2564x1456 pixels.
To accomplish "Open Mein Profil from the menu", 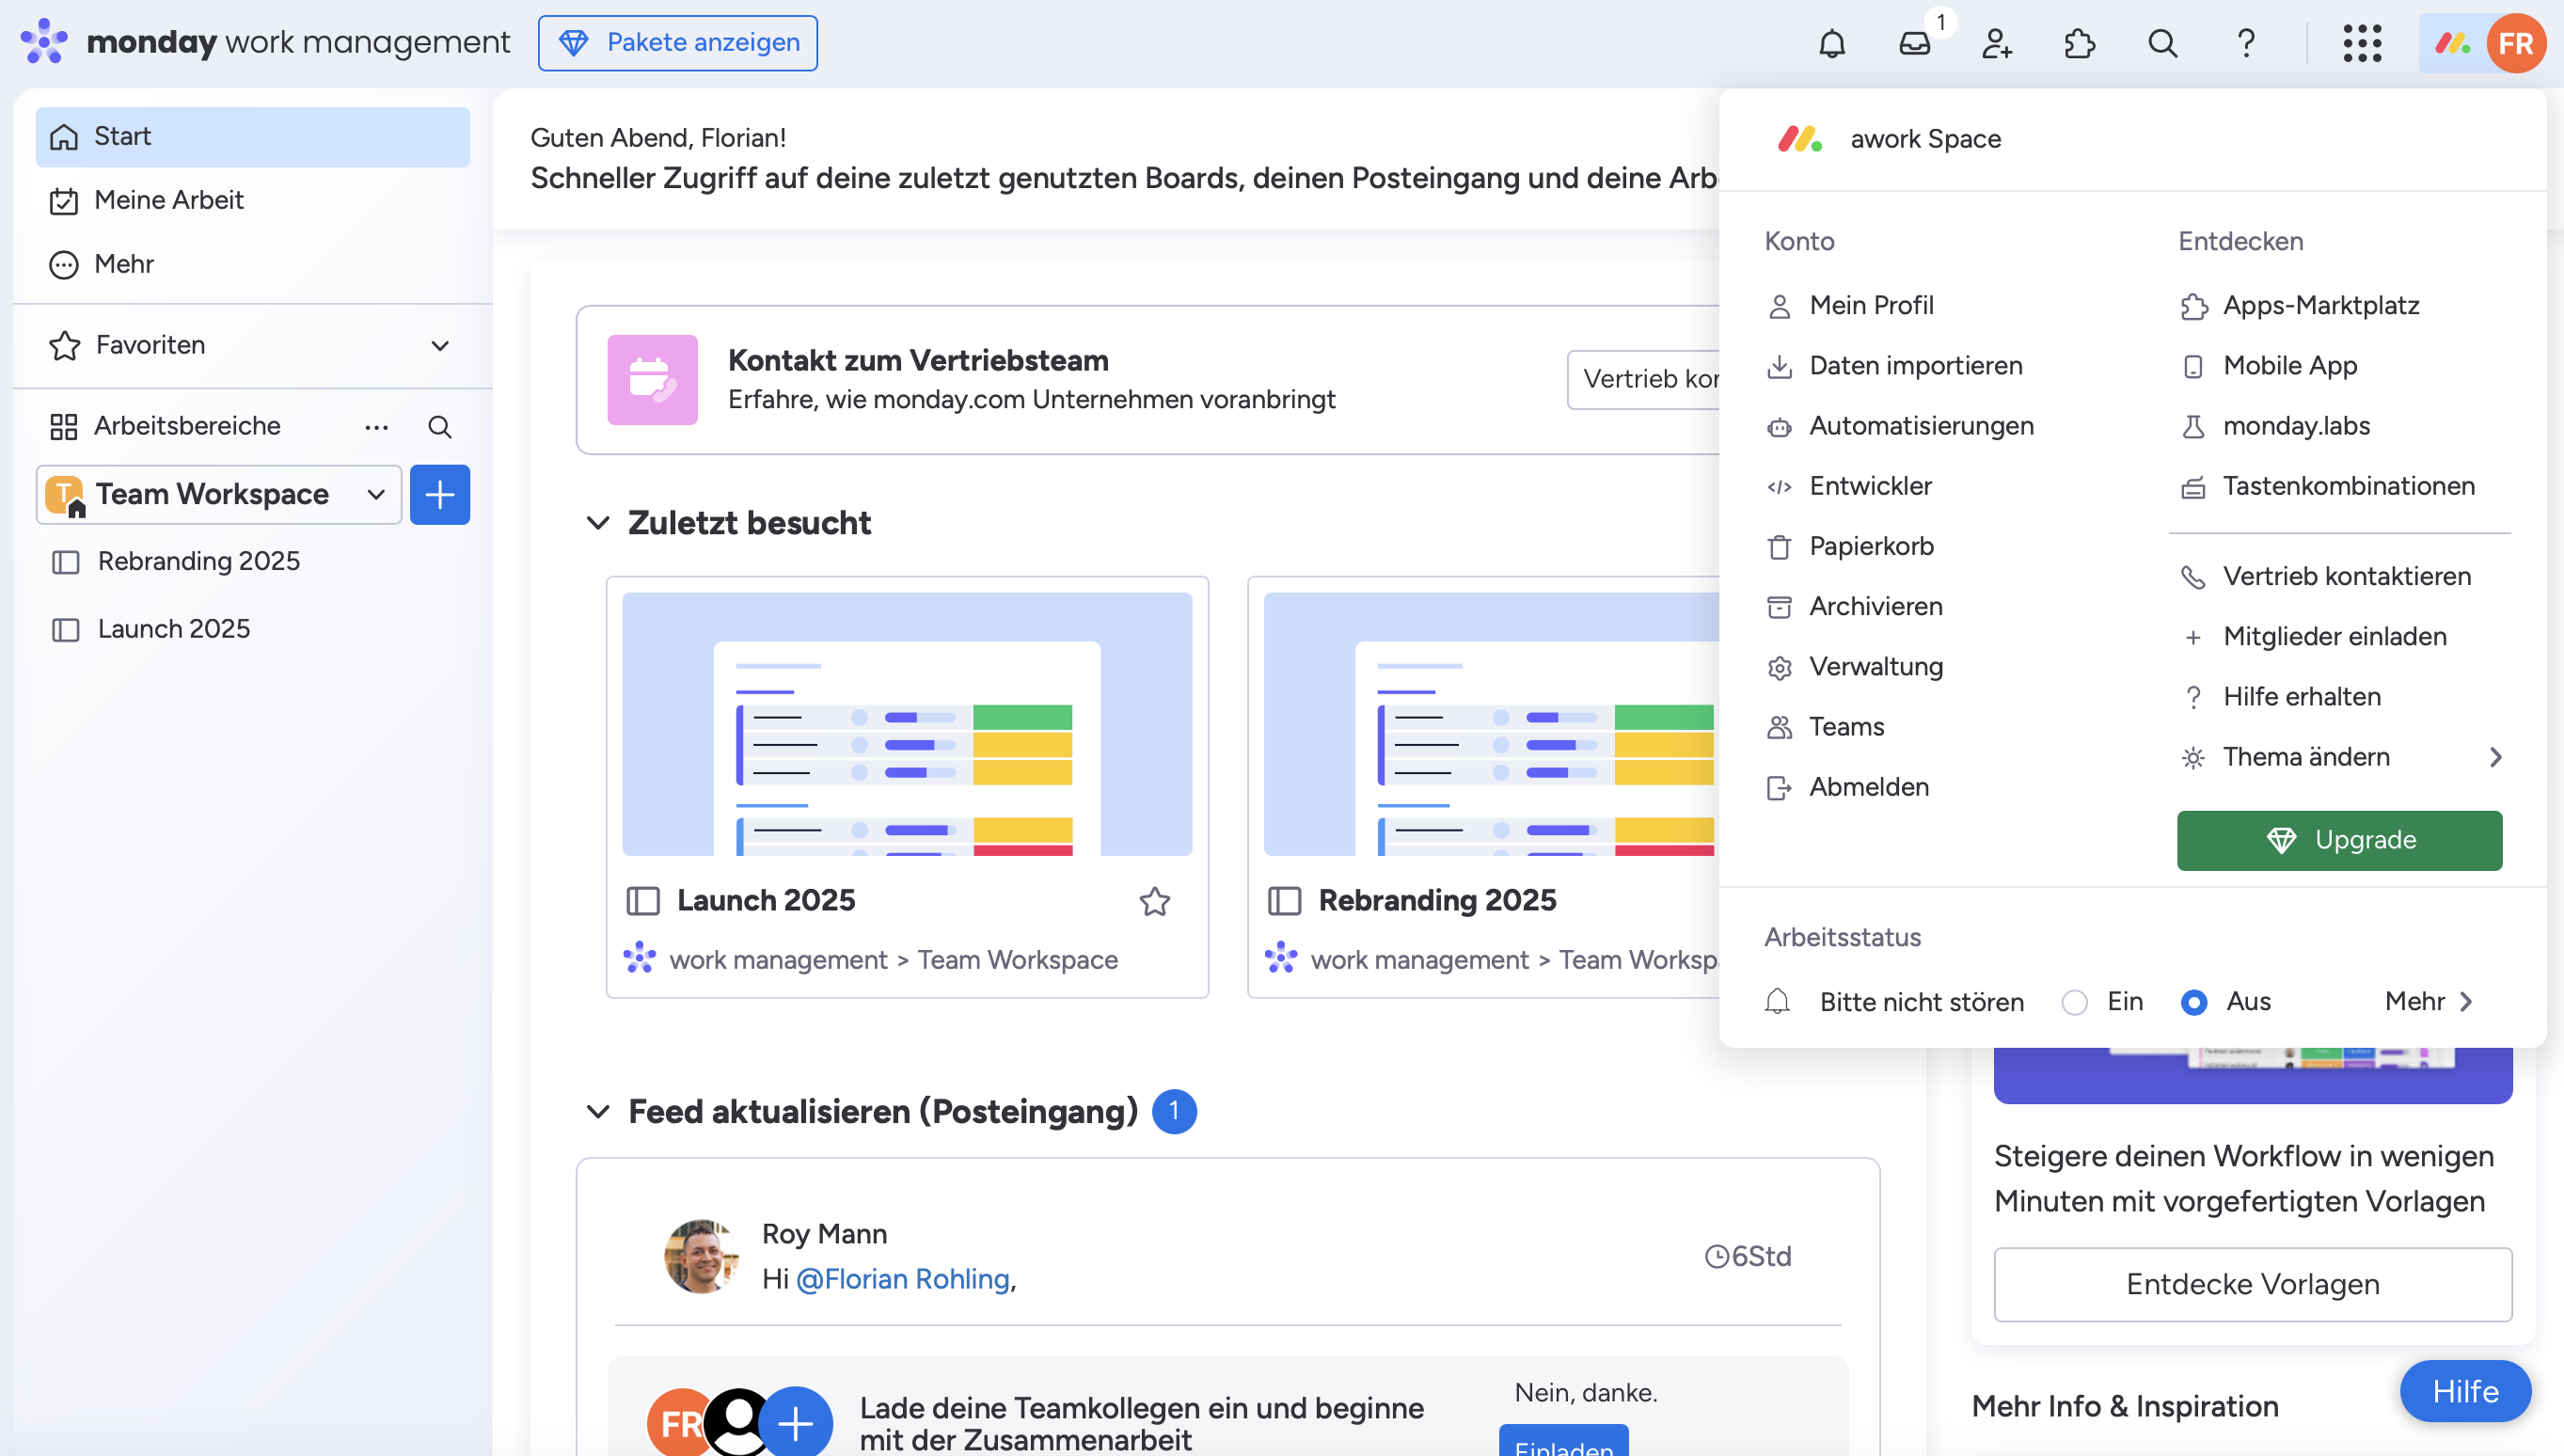I will point(1851,306).
